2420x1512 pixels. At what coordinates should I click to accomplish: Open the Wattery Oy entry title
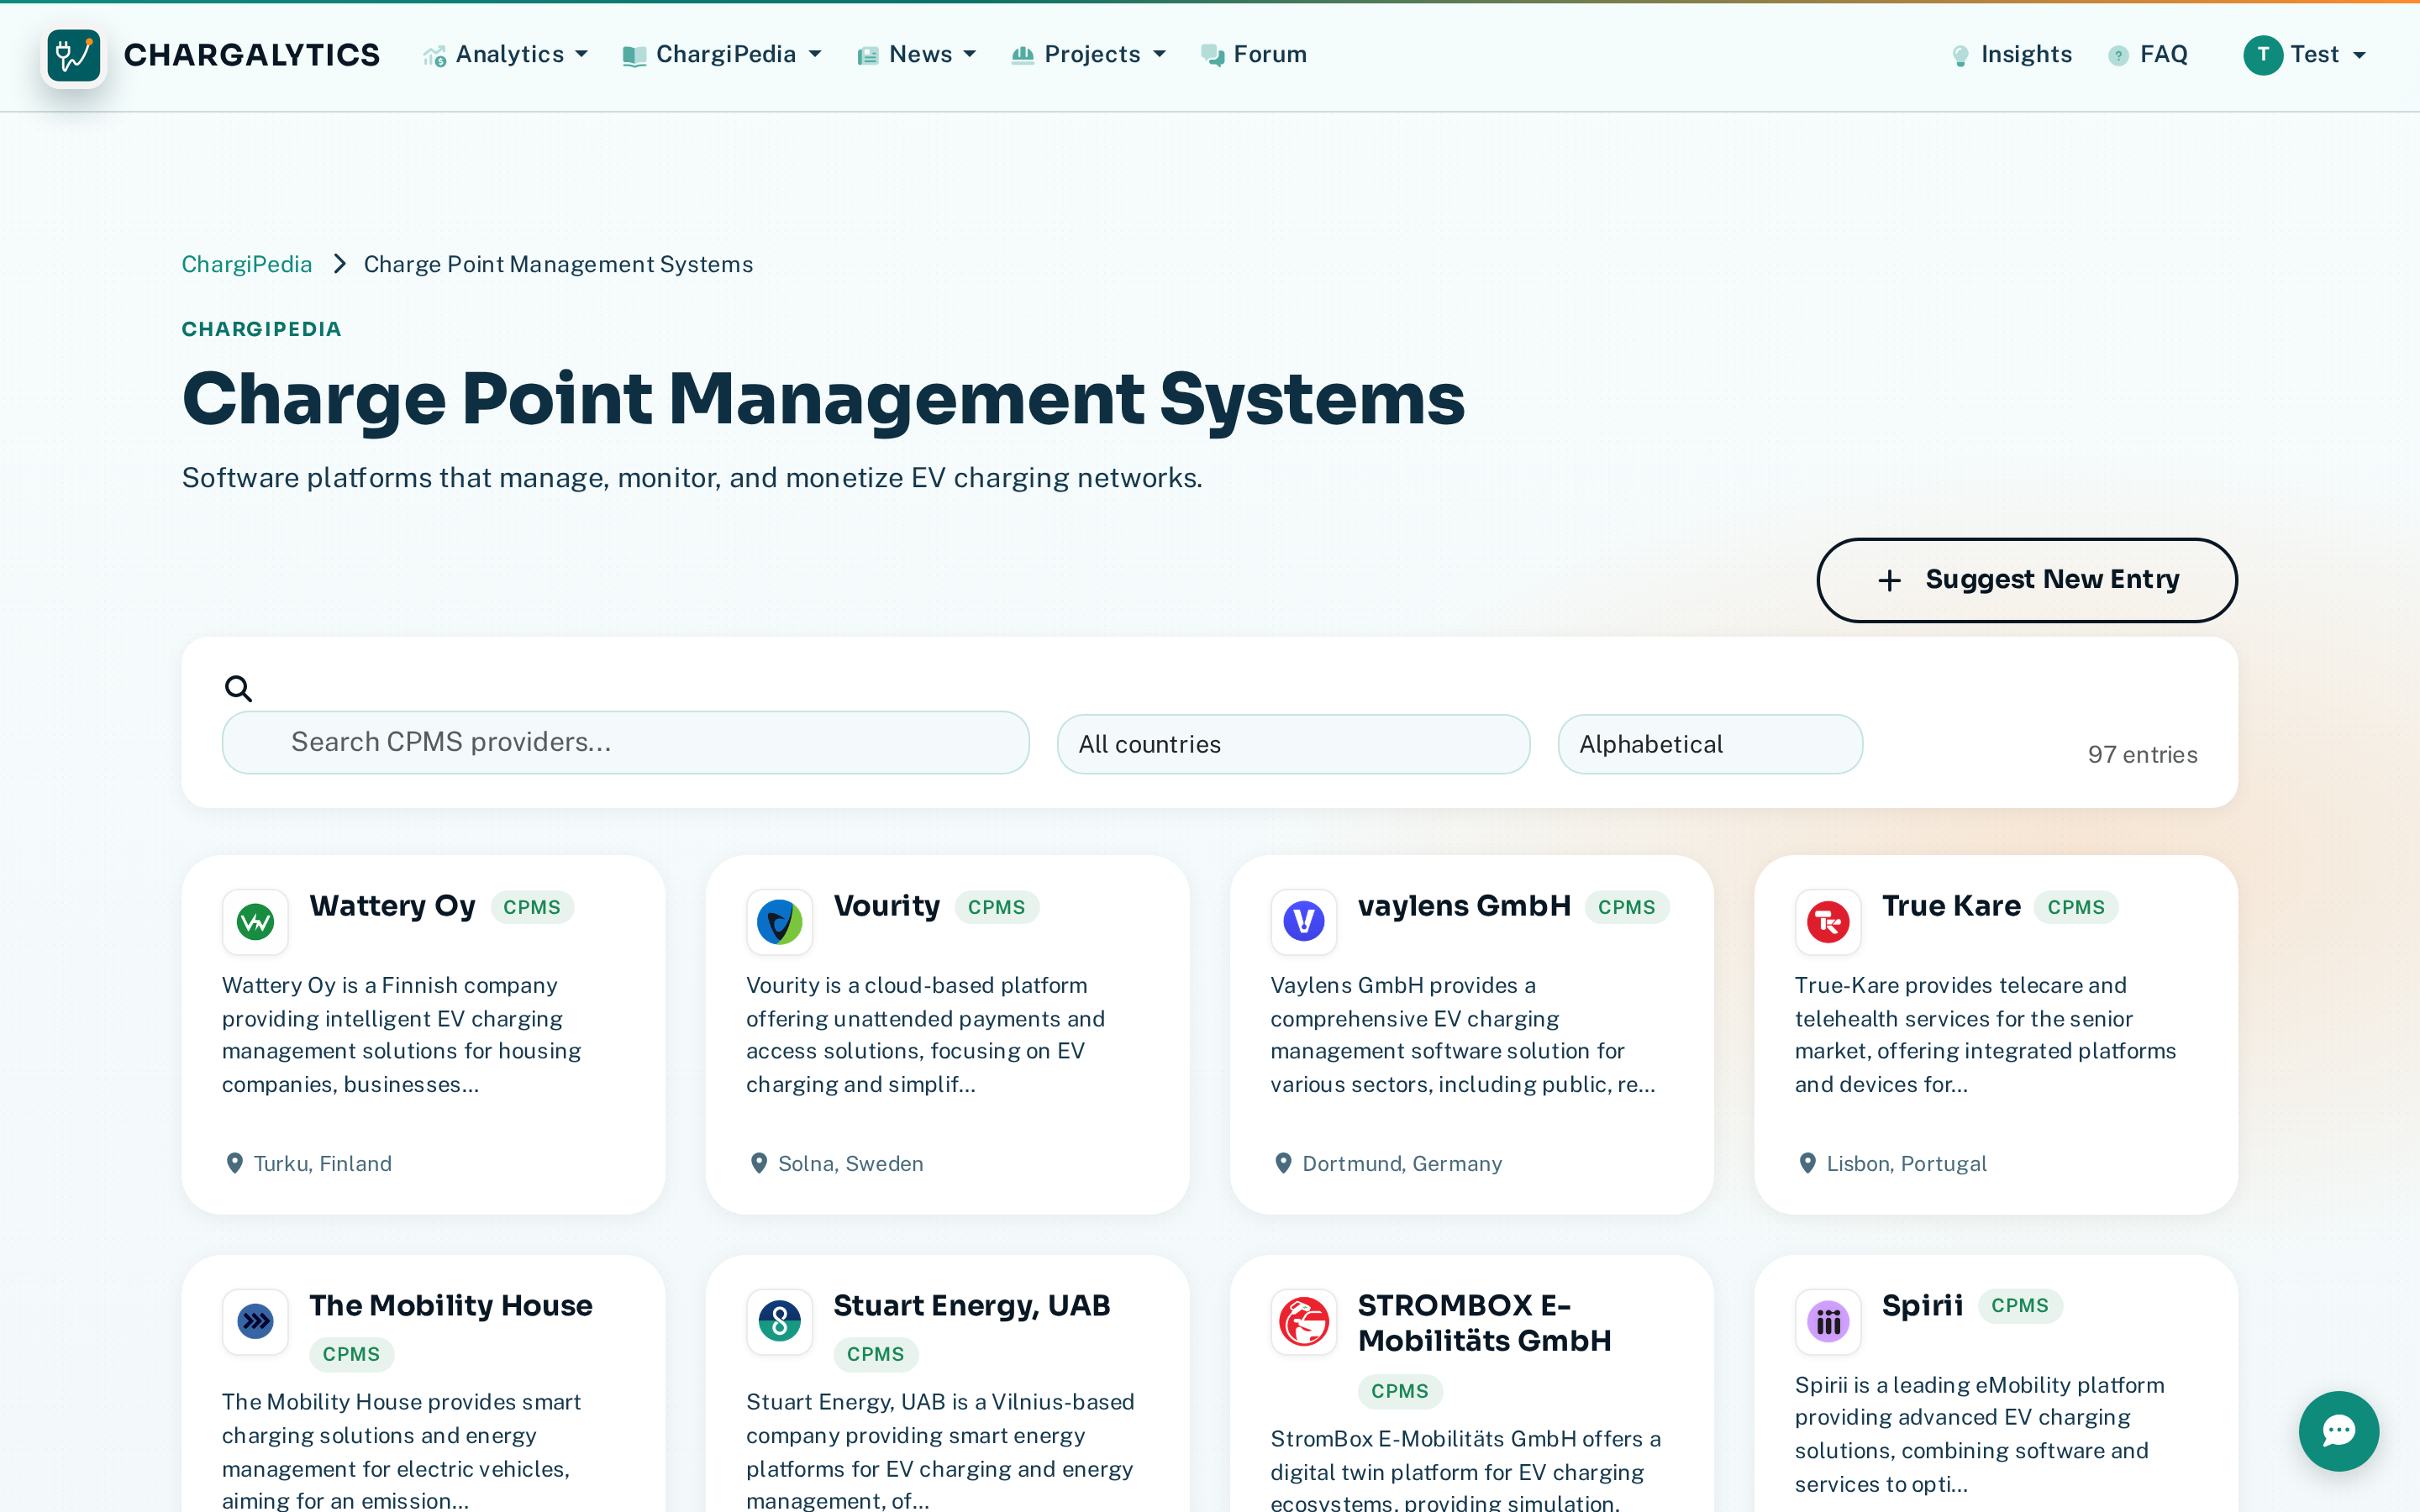click(392, 906)
